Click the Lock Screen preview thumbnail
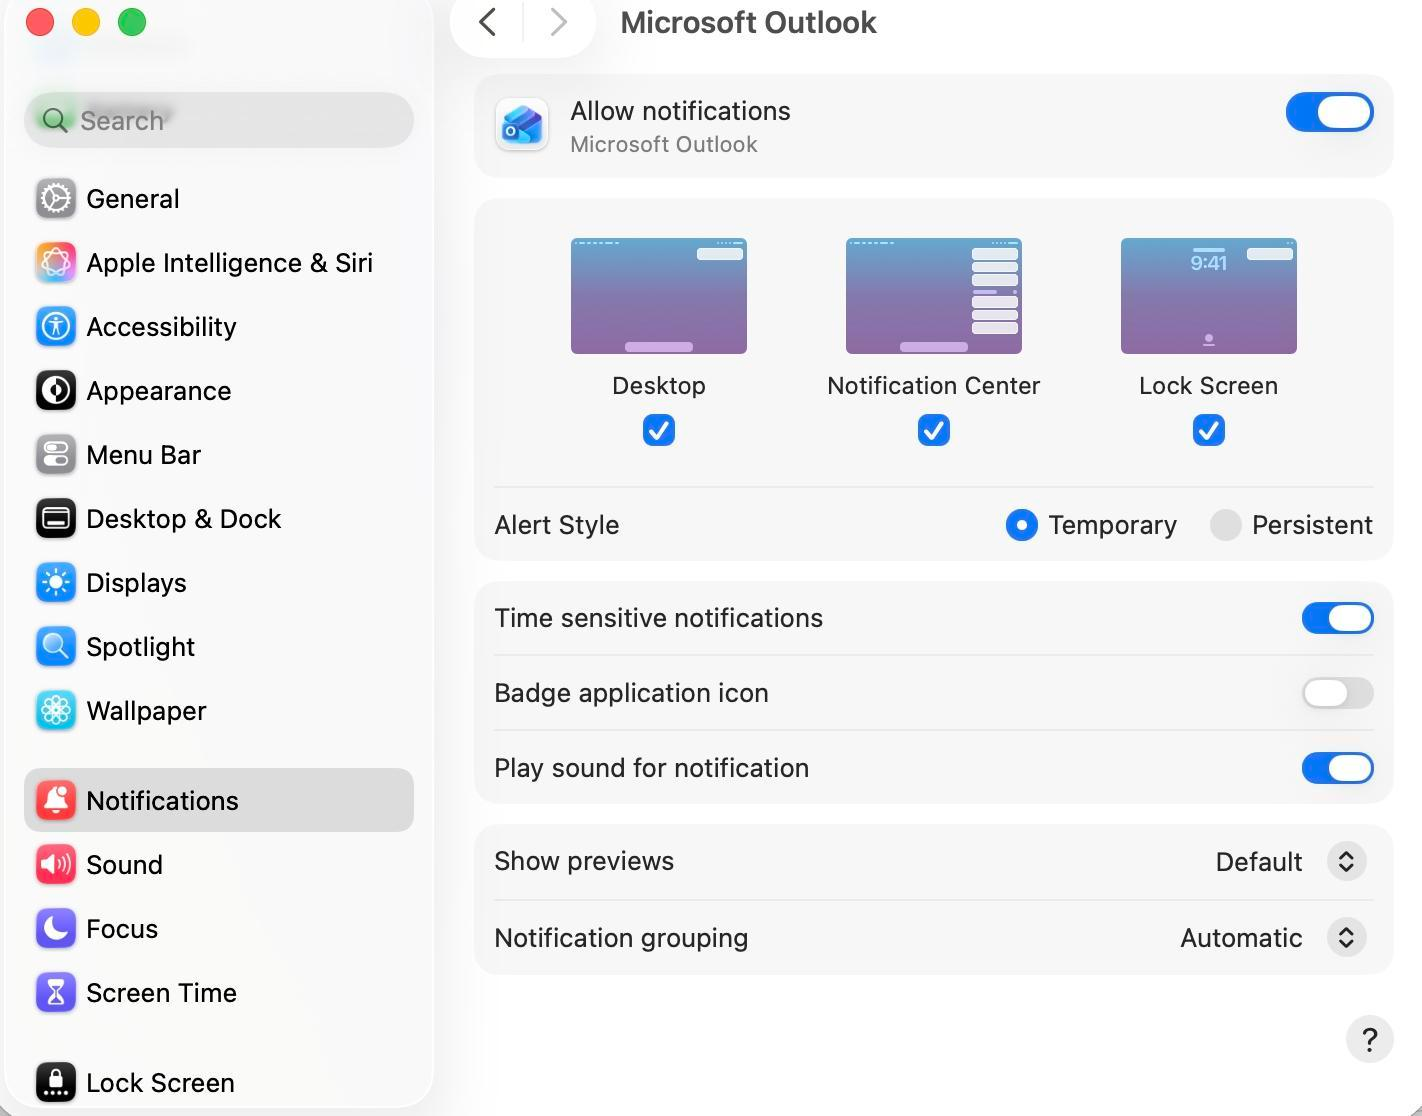1422x1116 pixels. (x=1209, y=296)
